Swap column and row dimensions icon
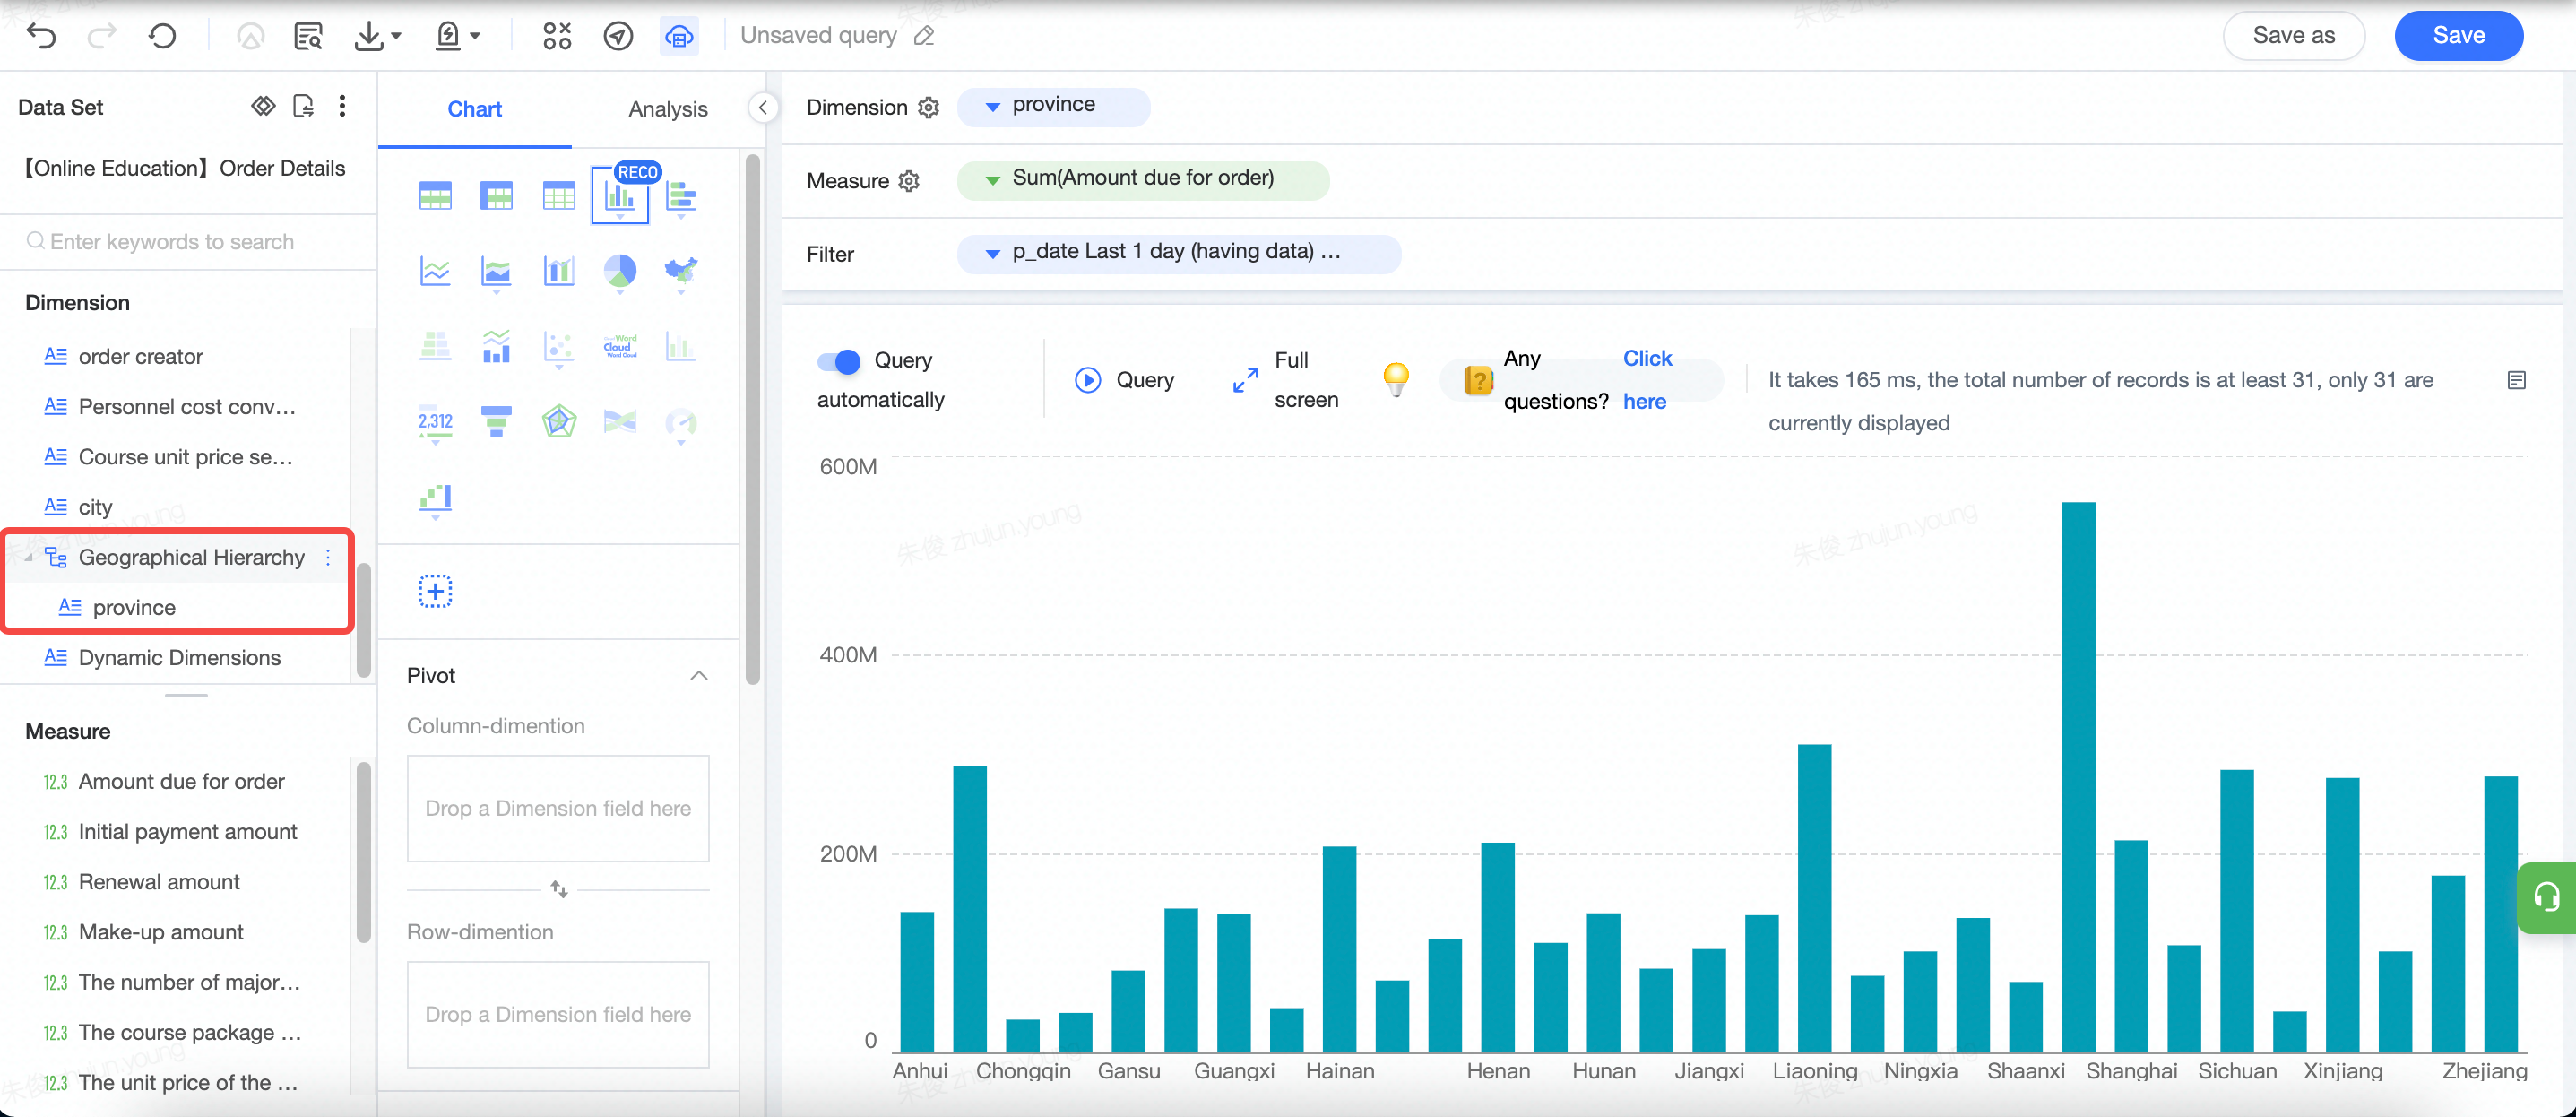 559,888
